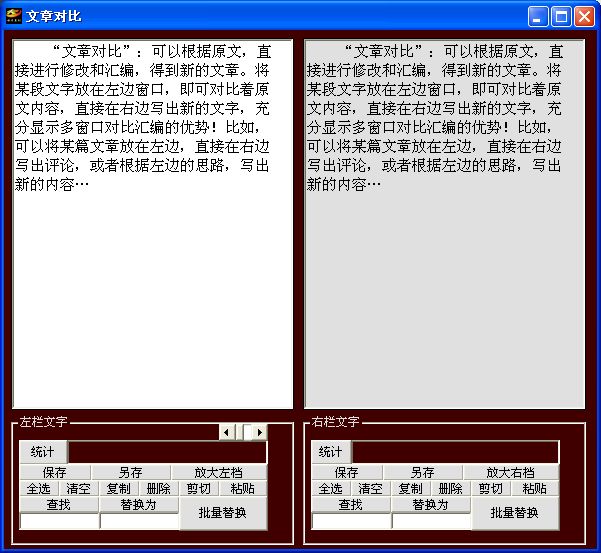Click 粘贴 in the 右栏文字 panel
601x553 pixels.
pos(535,488)
